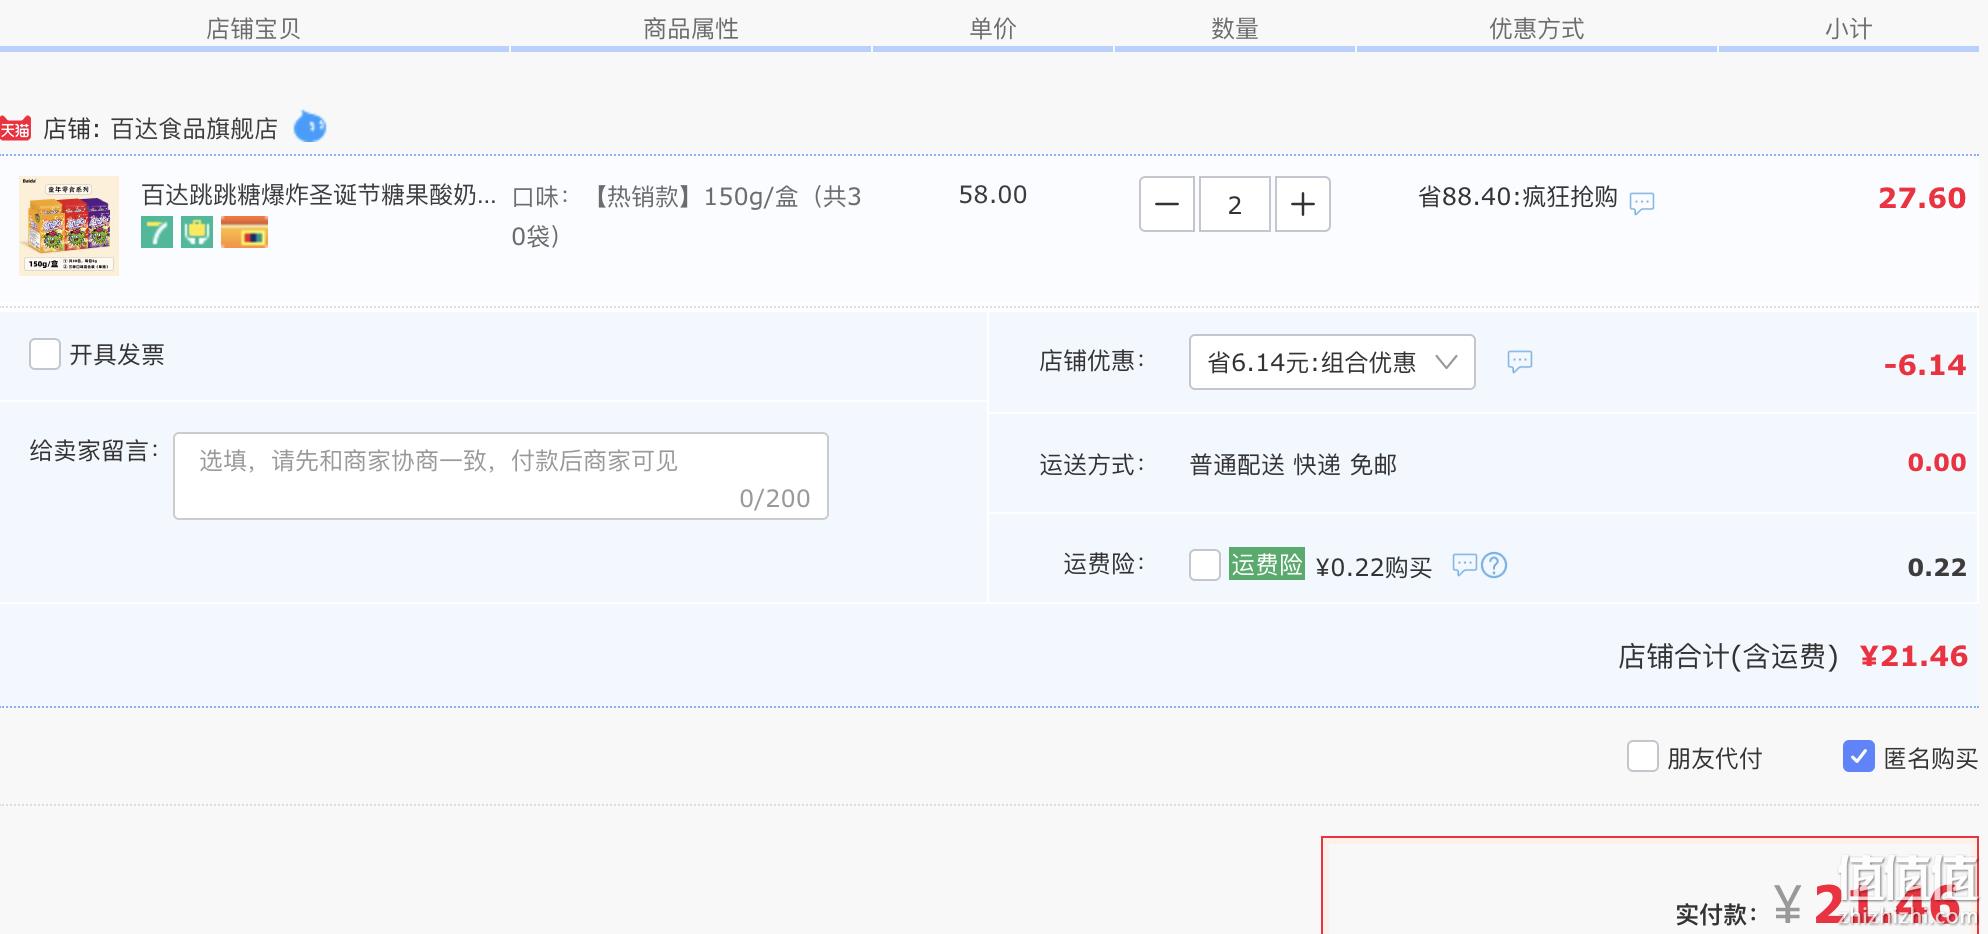Click the store total ¥21.46
Image resolution: width=1988 pixels, height=934 pixels.
click(x=1914, y=656)
